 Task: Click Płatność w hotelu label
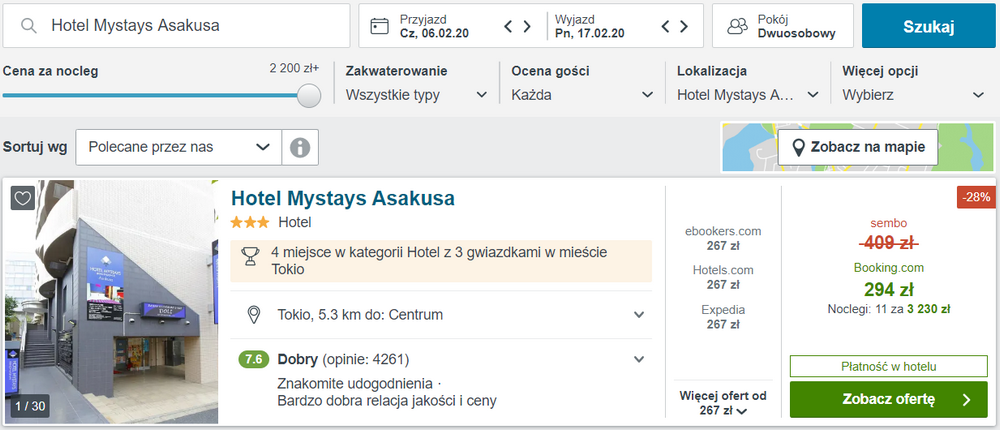click(x=888, y=366)
